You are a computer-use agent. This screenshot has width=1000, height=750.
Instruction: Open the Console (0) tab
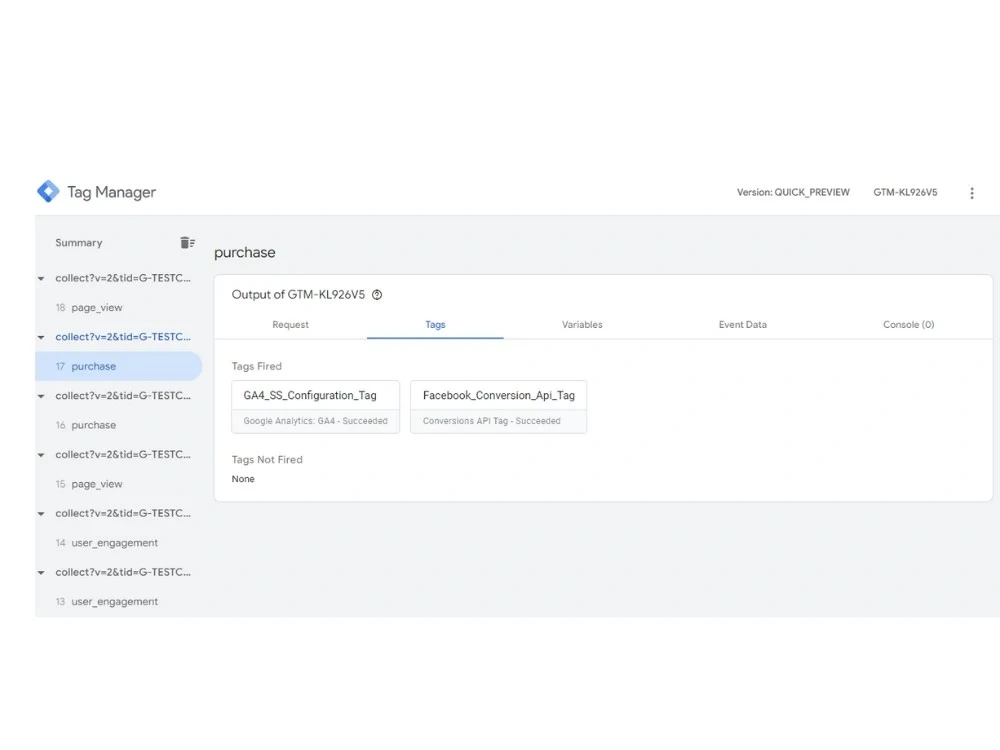[908, 325]
